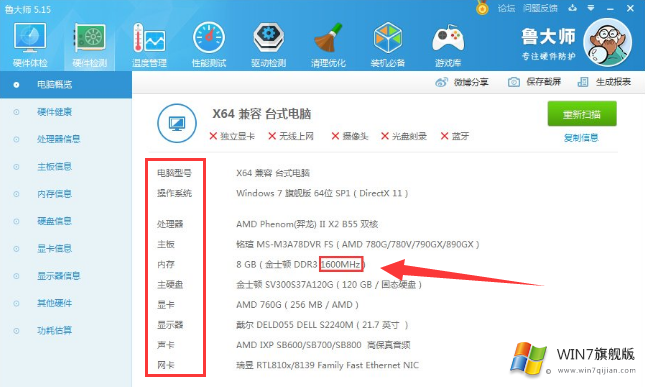Open 温度管理 temperature management thermometer icon

(x=149, y=45)
